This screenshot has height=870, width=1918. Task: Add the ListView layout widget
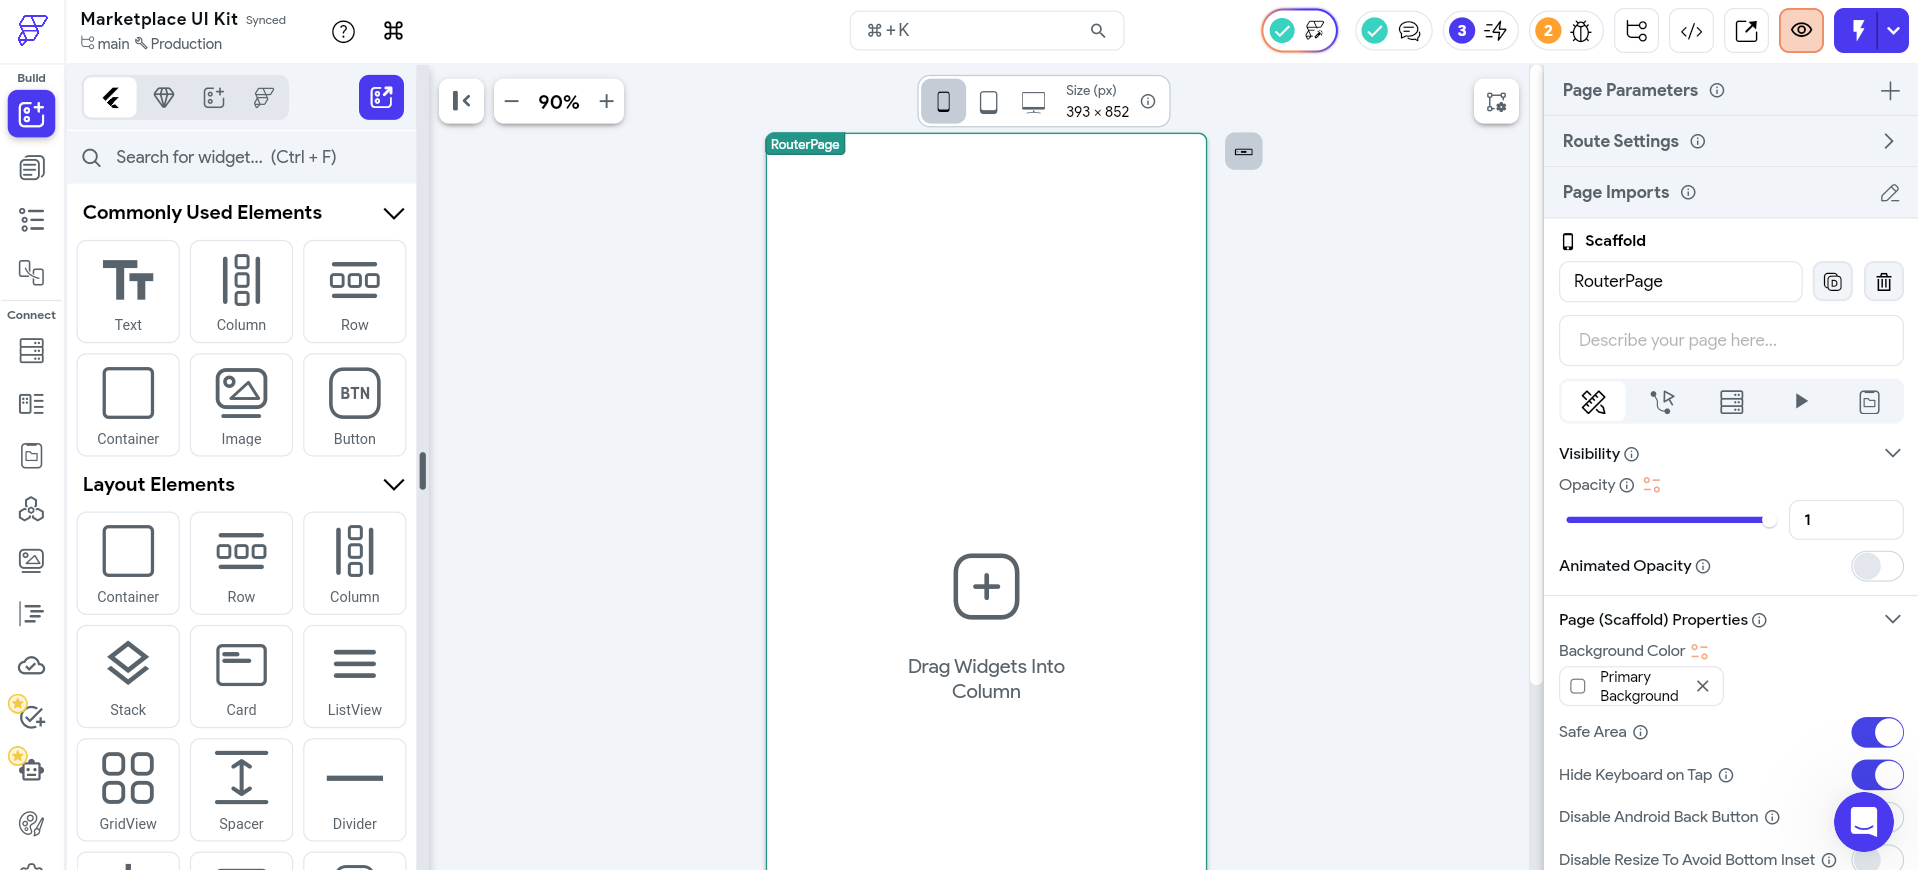point(355,677)
